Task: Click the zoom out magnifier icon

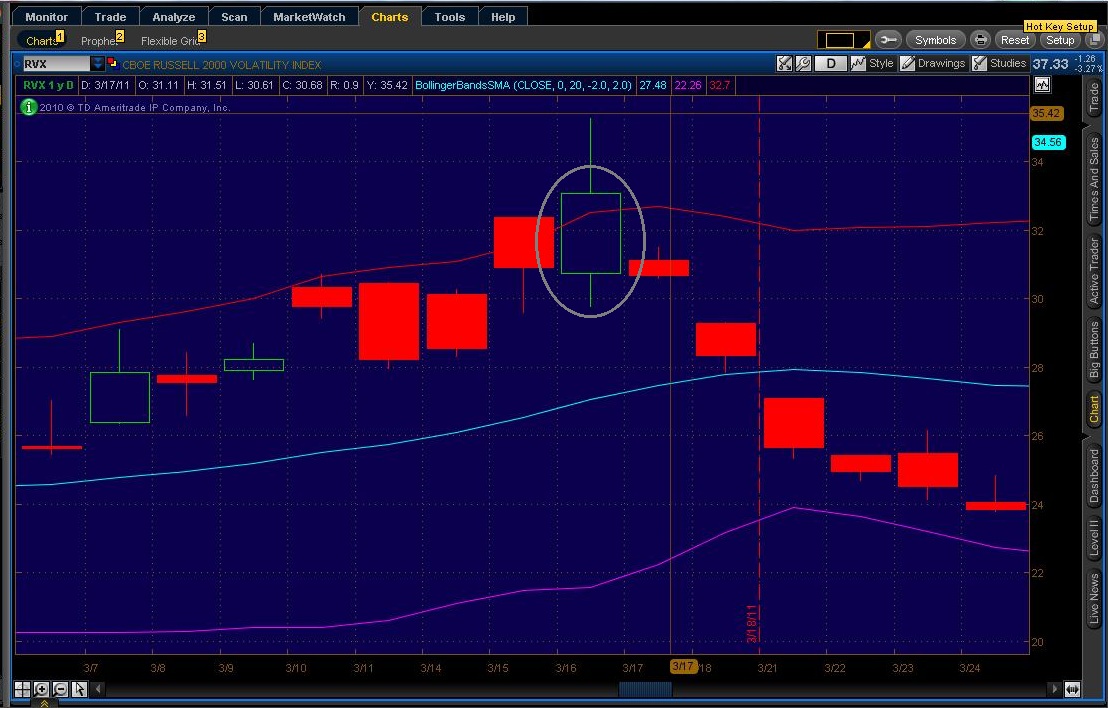Action: coord(60,689)
